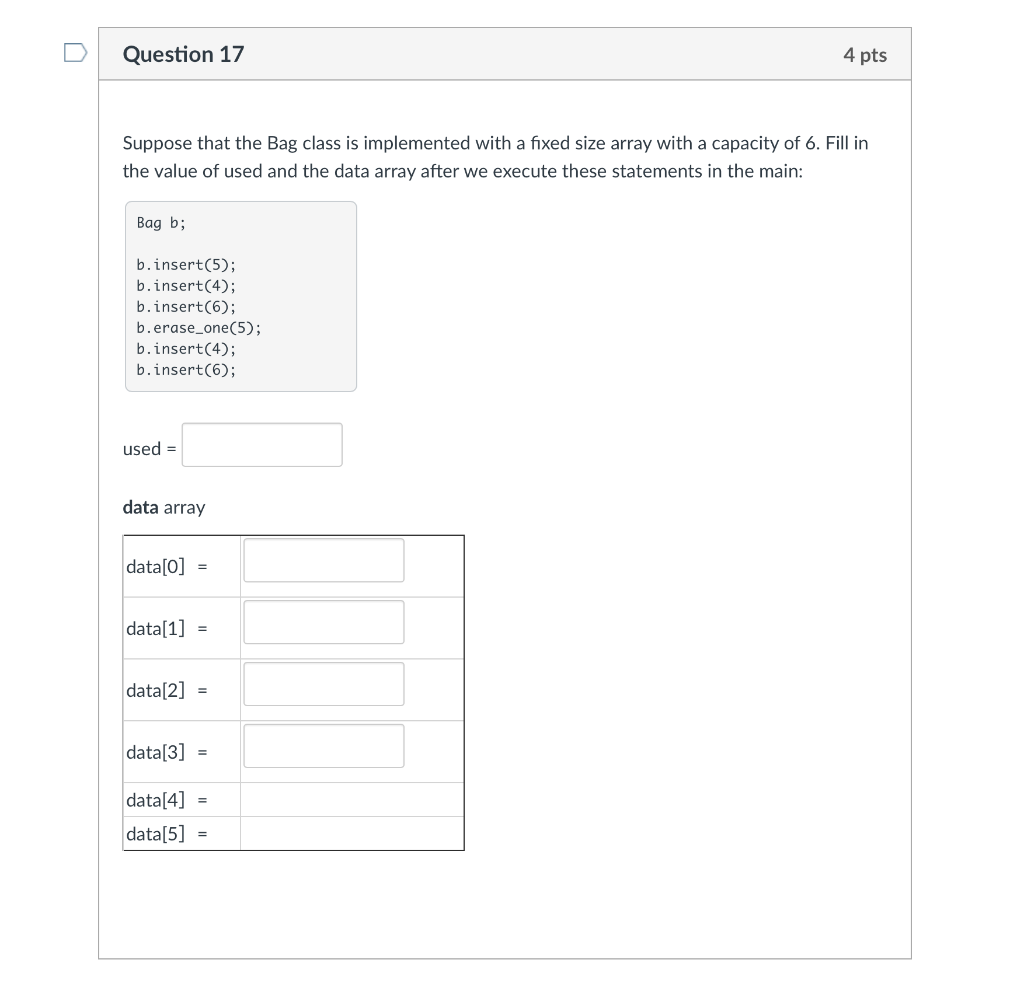Select the b.erase_one(5) line in code
This screenshot has width=1024, height=984.
[x=198, y=327]
